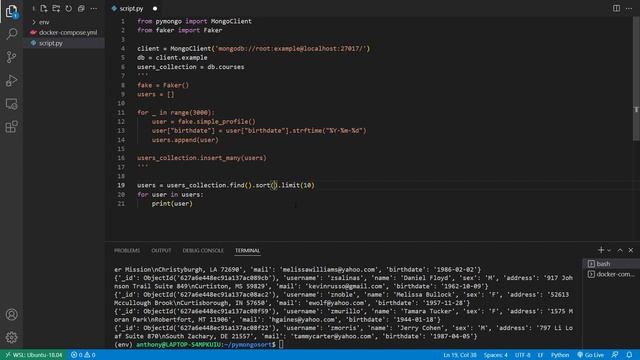The image size is (640, 360).
Task: Click 'users_collection = db.courses' line
Action: pyautogui.click(x=191, y=67)
